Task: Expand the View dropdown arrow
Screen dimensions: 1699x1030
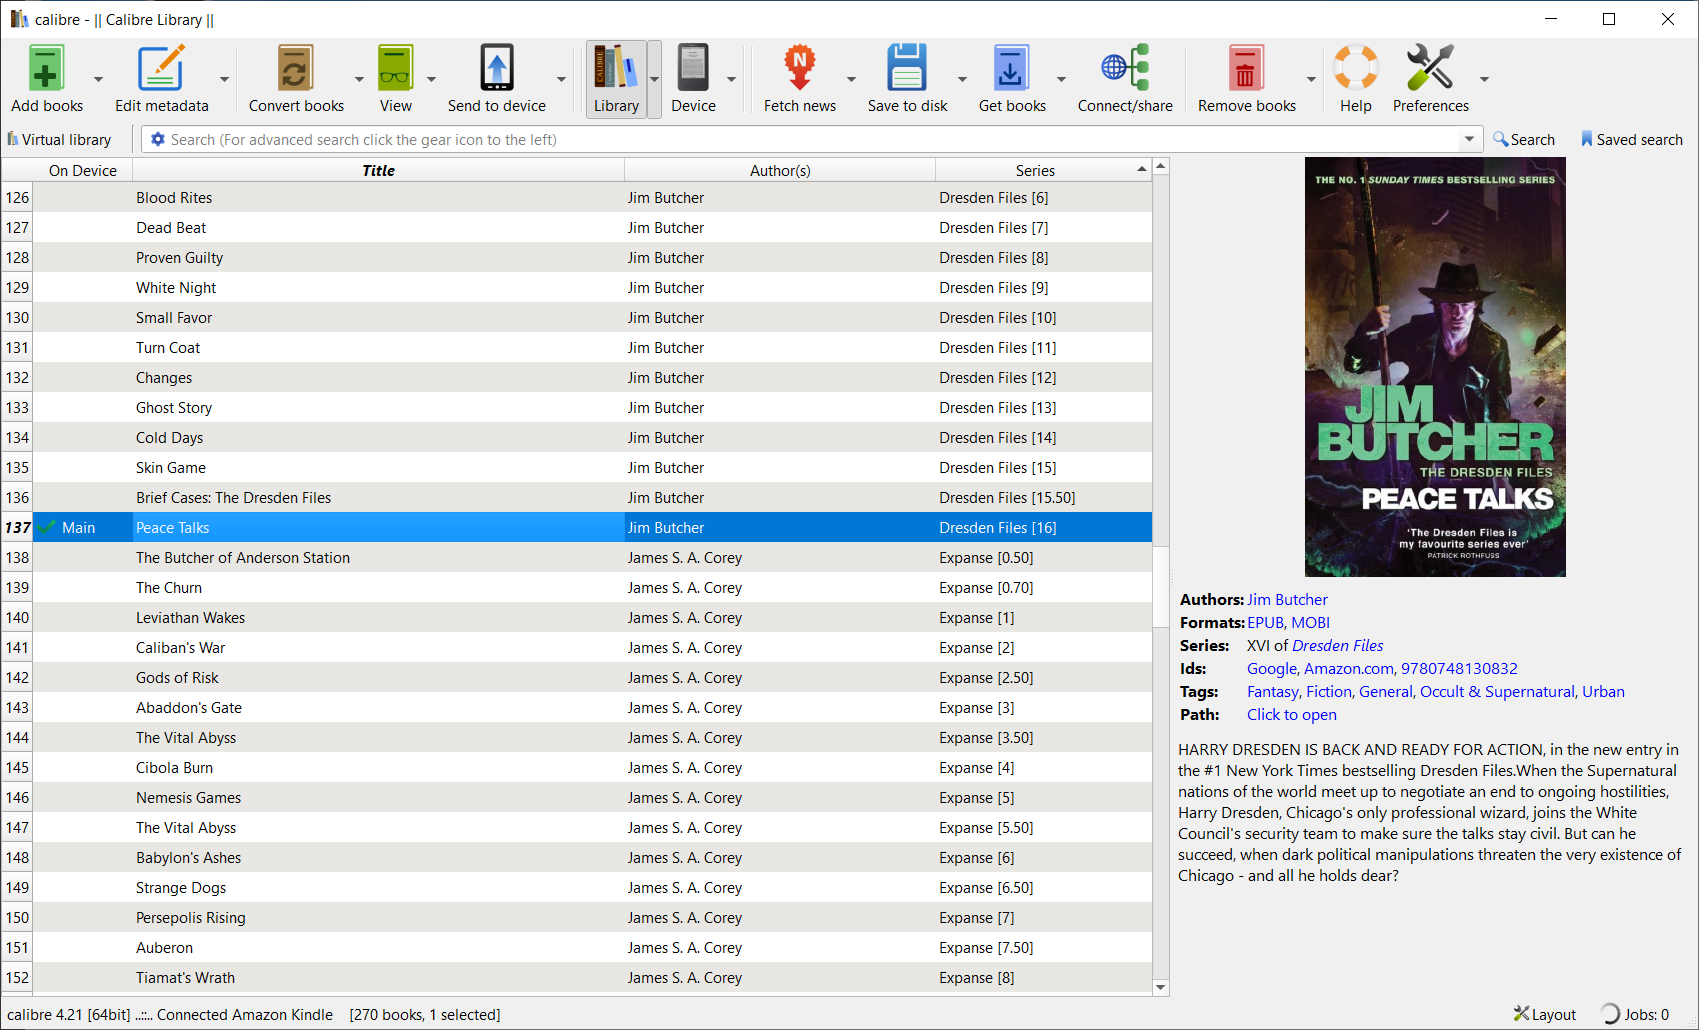Action: point(431,79)
